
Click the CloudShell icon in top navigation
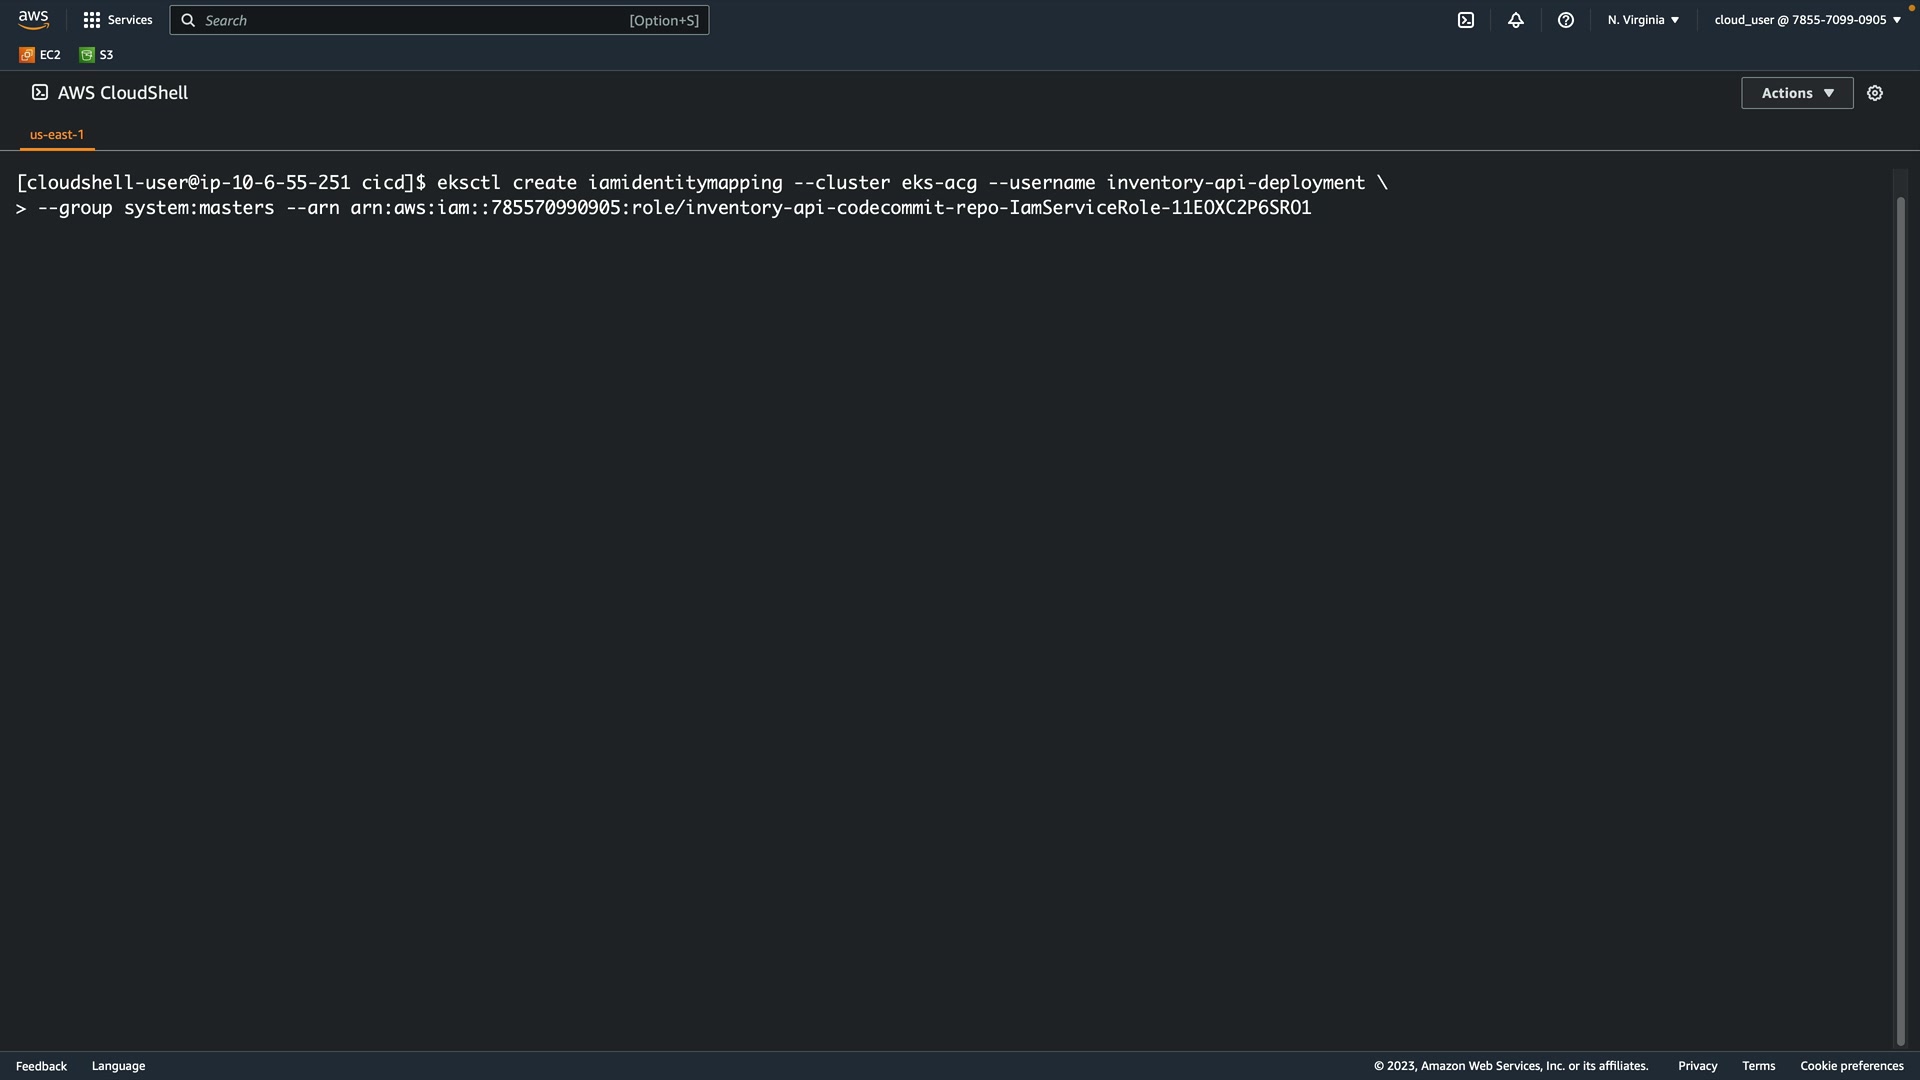1466,20
